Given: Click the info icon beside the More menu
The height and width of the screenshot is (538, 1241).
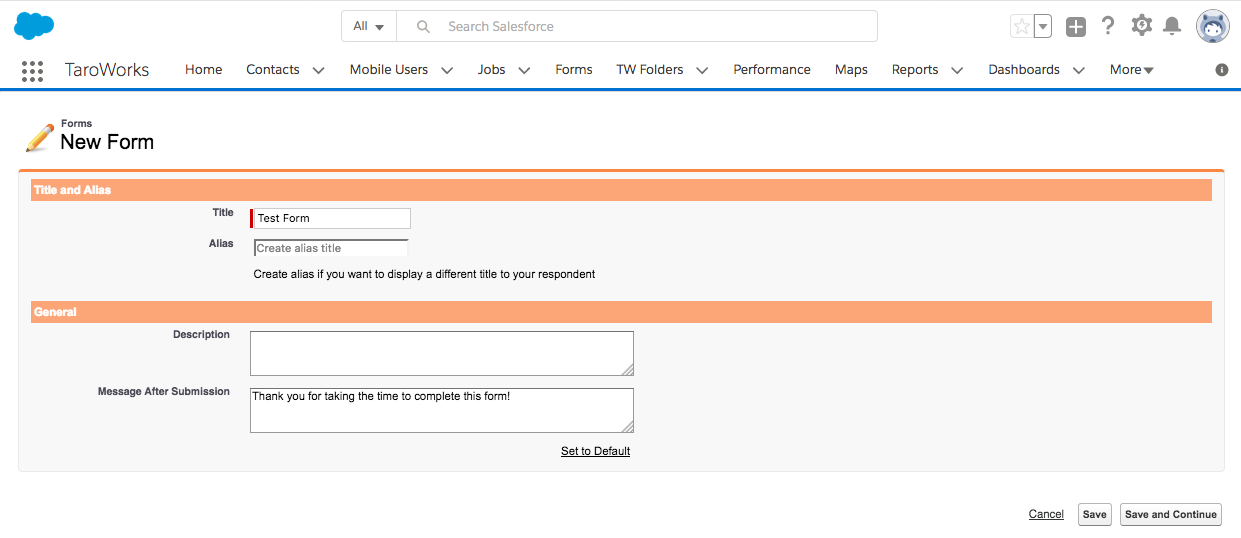Looking at the screenshot, I should [x=1222, y=70].
